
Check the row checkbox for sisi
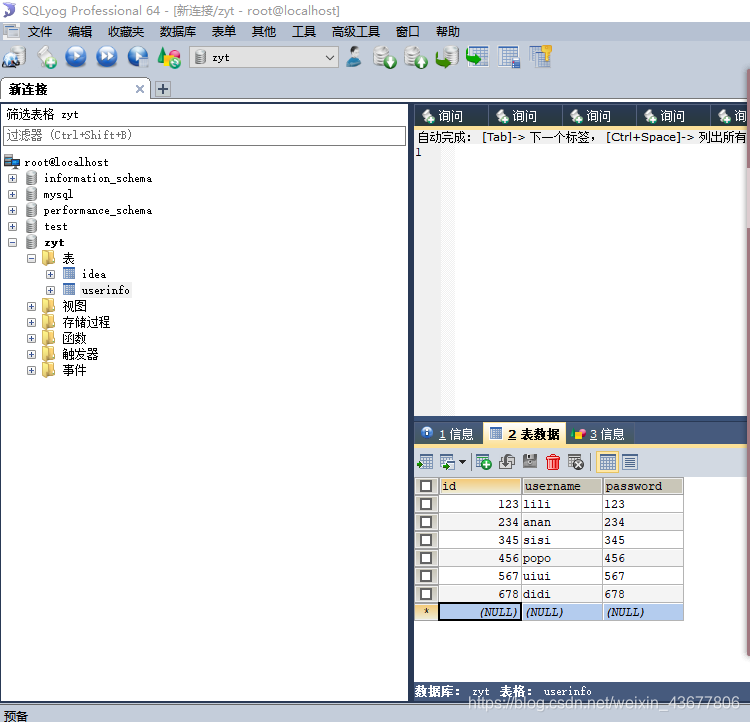click(x=426, y=540)
